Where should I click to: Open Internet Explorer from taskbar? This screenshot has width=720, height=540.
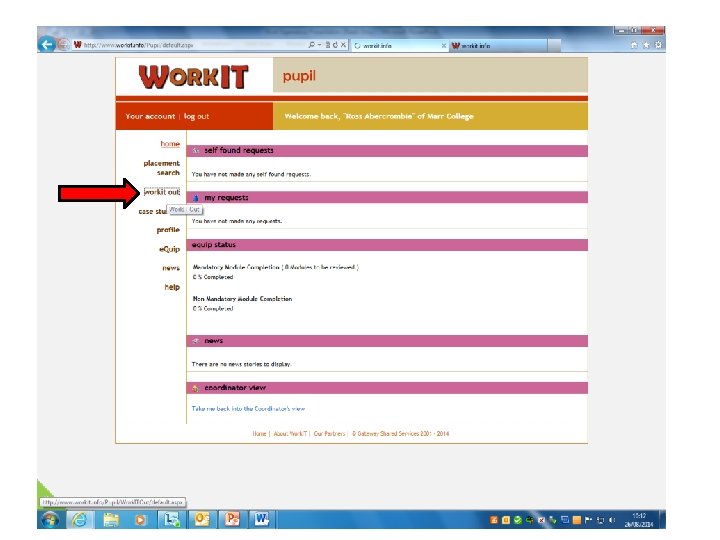click(x=80, y=520)
